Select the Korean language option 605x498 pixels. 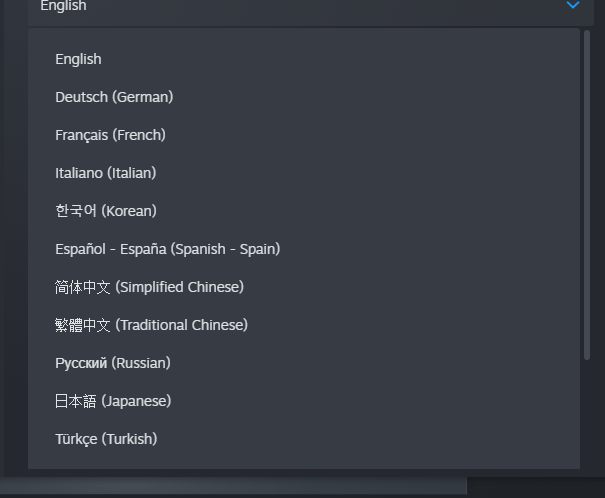pyautogui.click(x=106, y=211)
